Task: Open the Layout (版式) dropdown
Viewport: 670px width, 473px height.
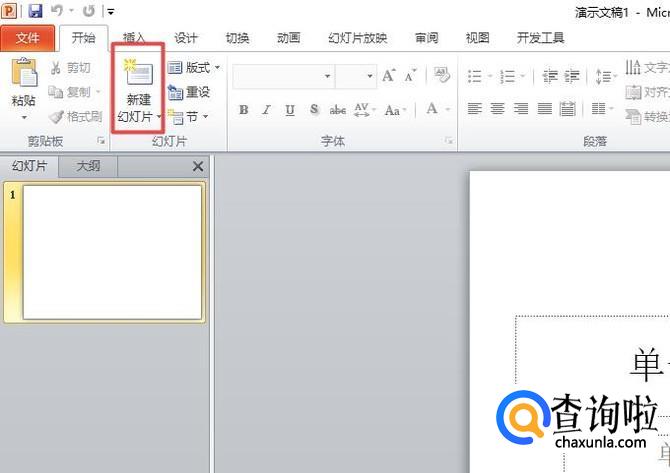Action: 194,68
